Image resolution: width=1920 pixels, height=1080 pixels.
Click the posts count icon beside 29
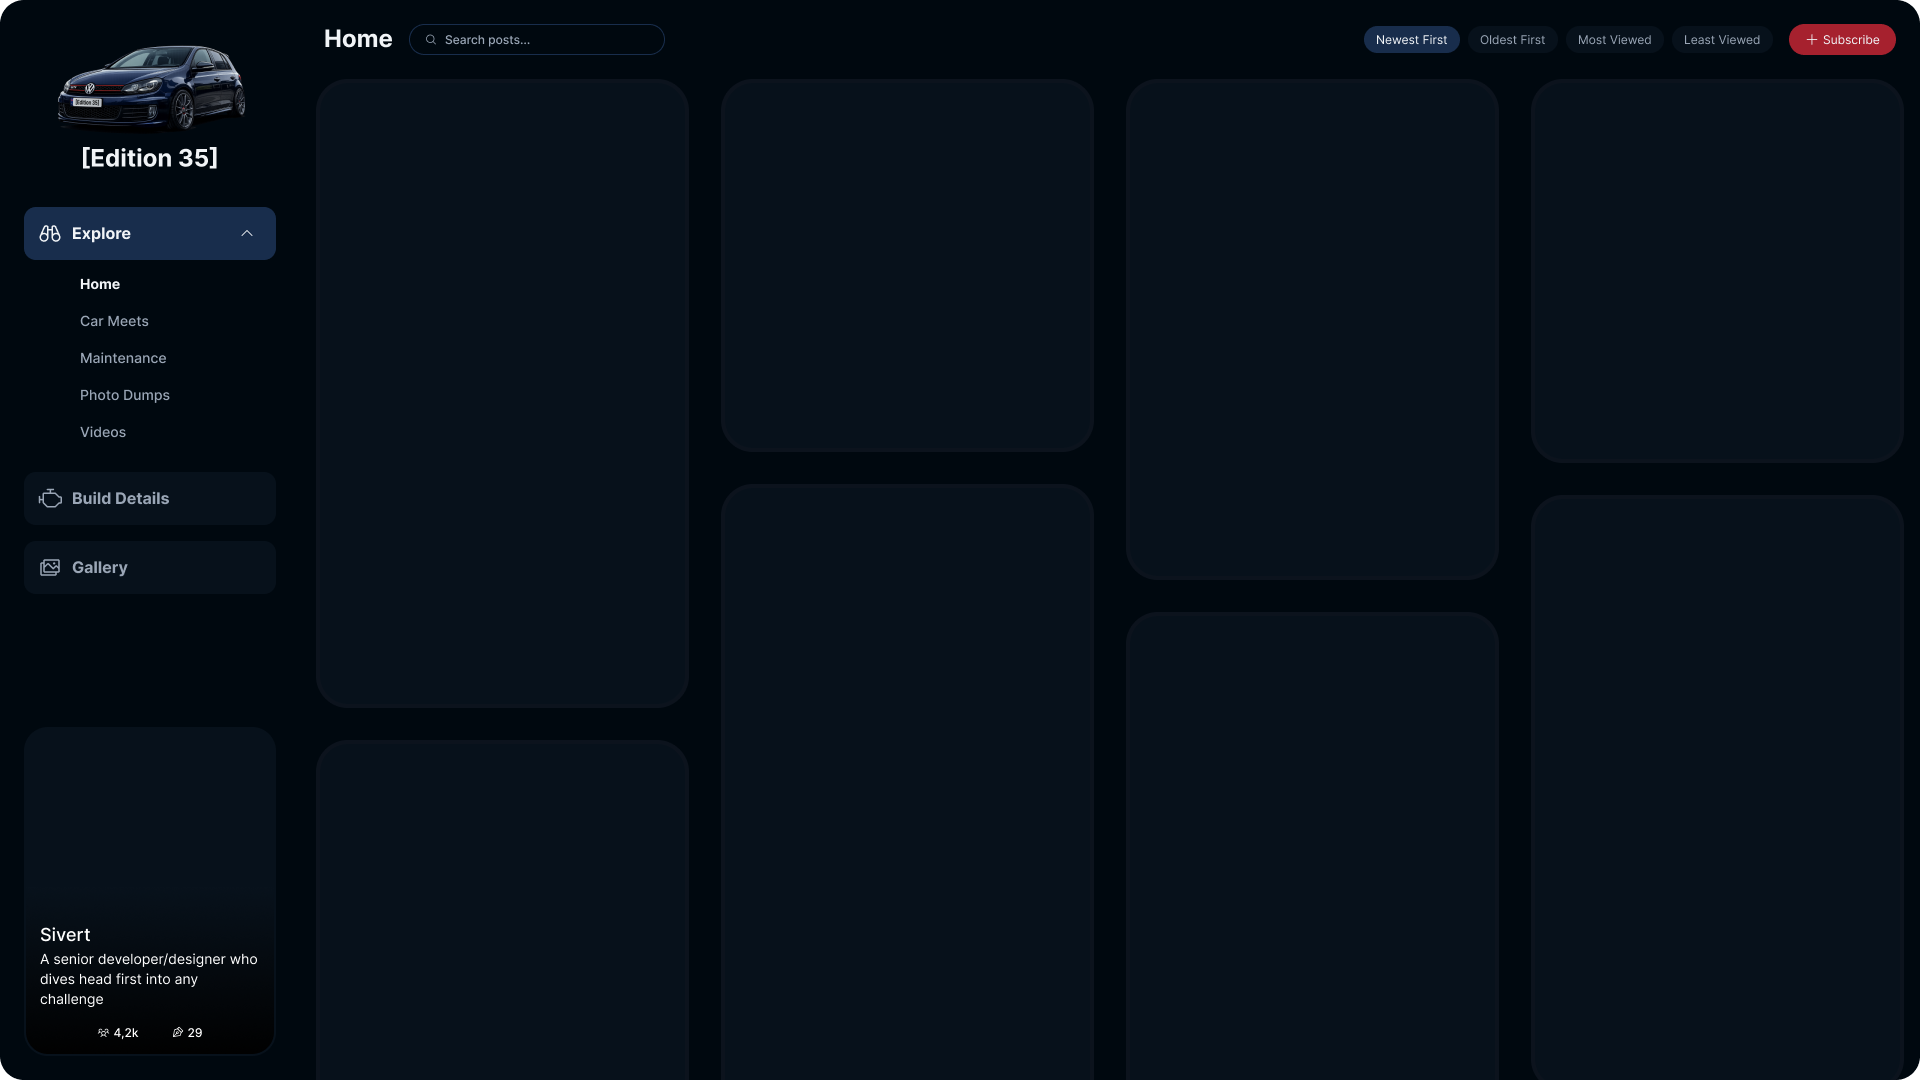[x=178, y=1033]
